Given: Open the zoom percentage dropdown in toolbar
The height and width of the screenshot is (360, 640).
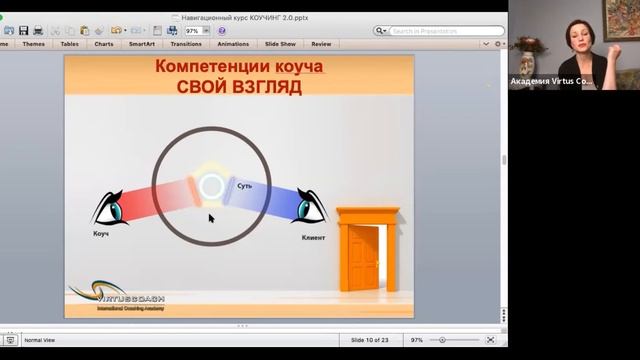Looking at the screenshot, I should click(x=206, y=31).
